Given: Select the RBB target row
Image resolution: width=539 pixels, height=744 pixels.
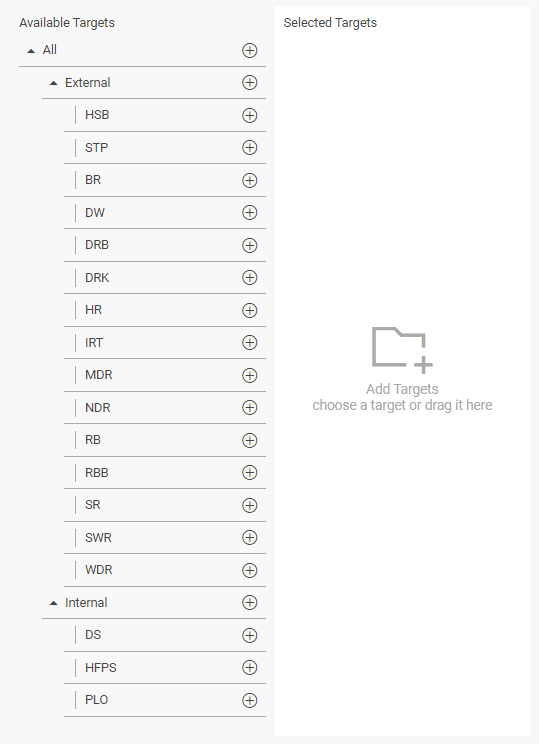Looking at the screenshot, I should click(165, 473).
